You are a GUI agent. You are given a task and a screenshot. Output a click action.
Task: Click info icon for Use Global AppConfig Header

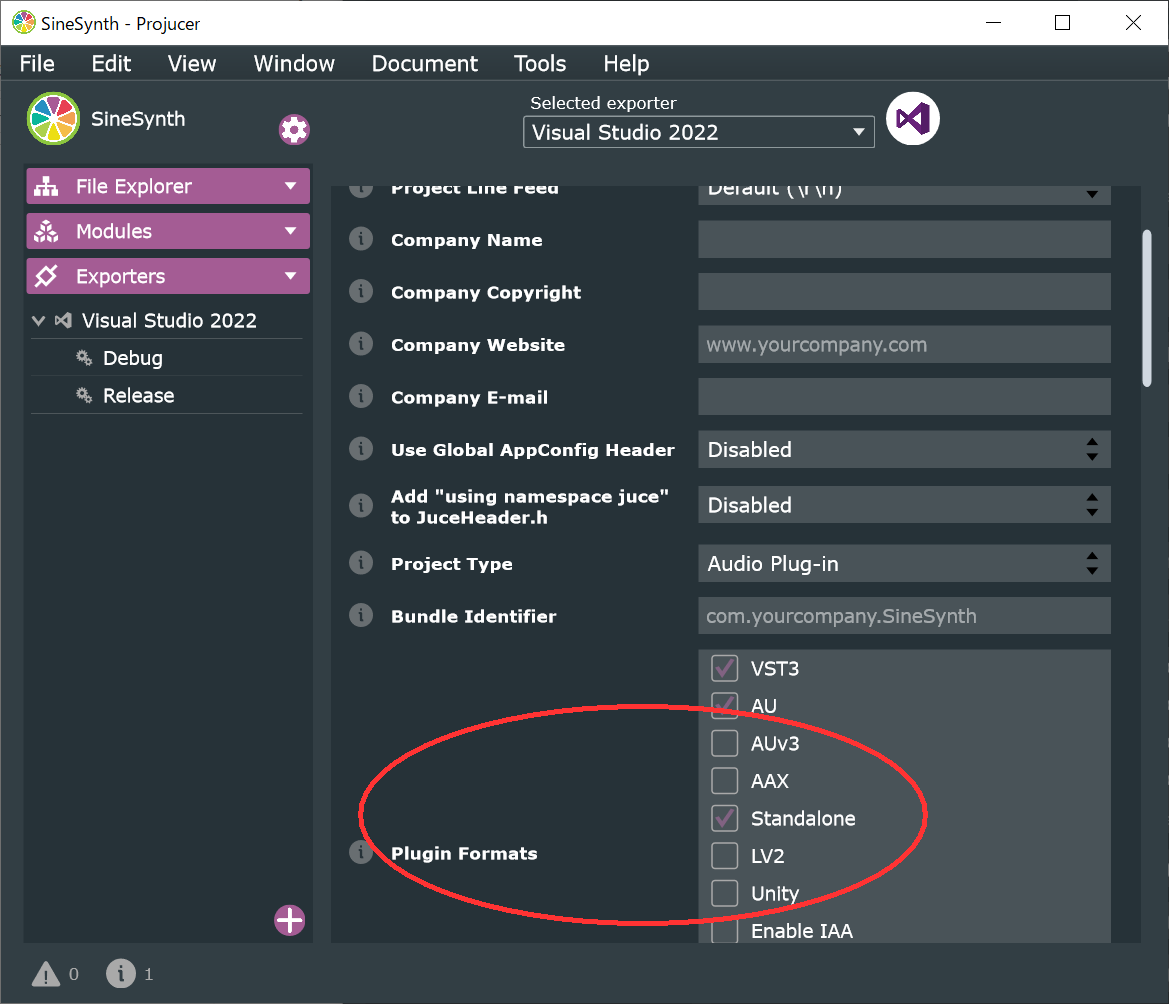361,449
